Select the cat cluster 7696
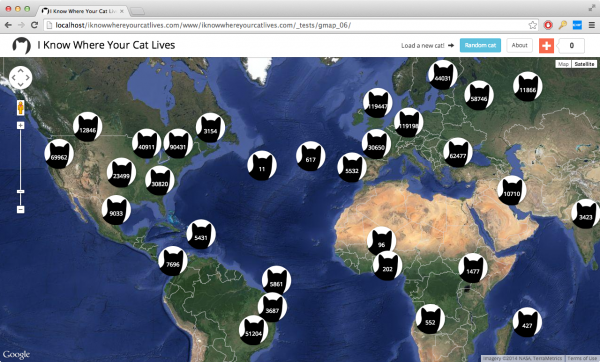 coord(173,261)
